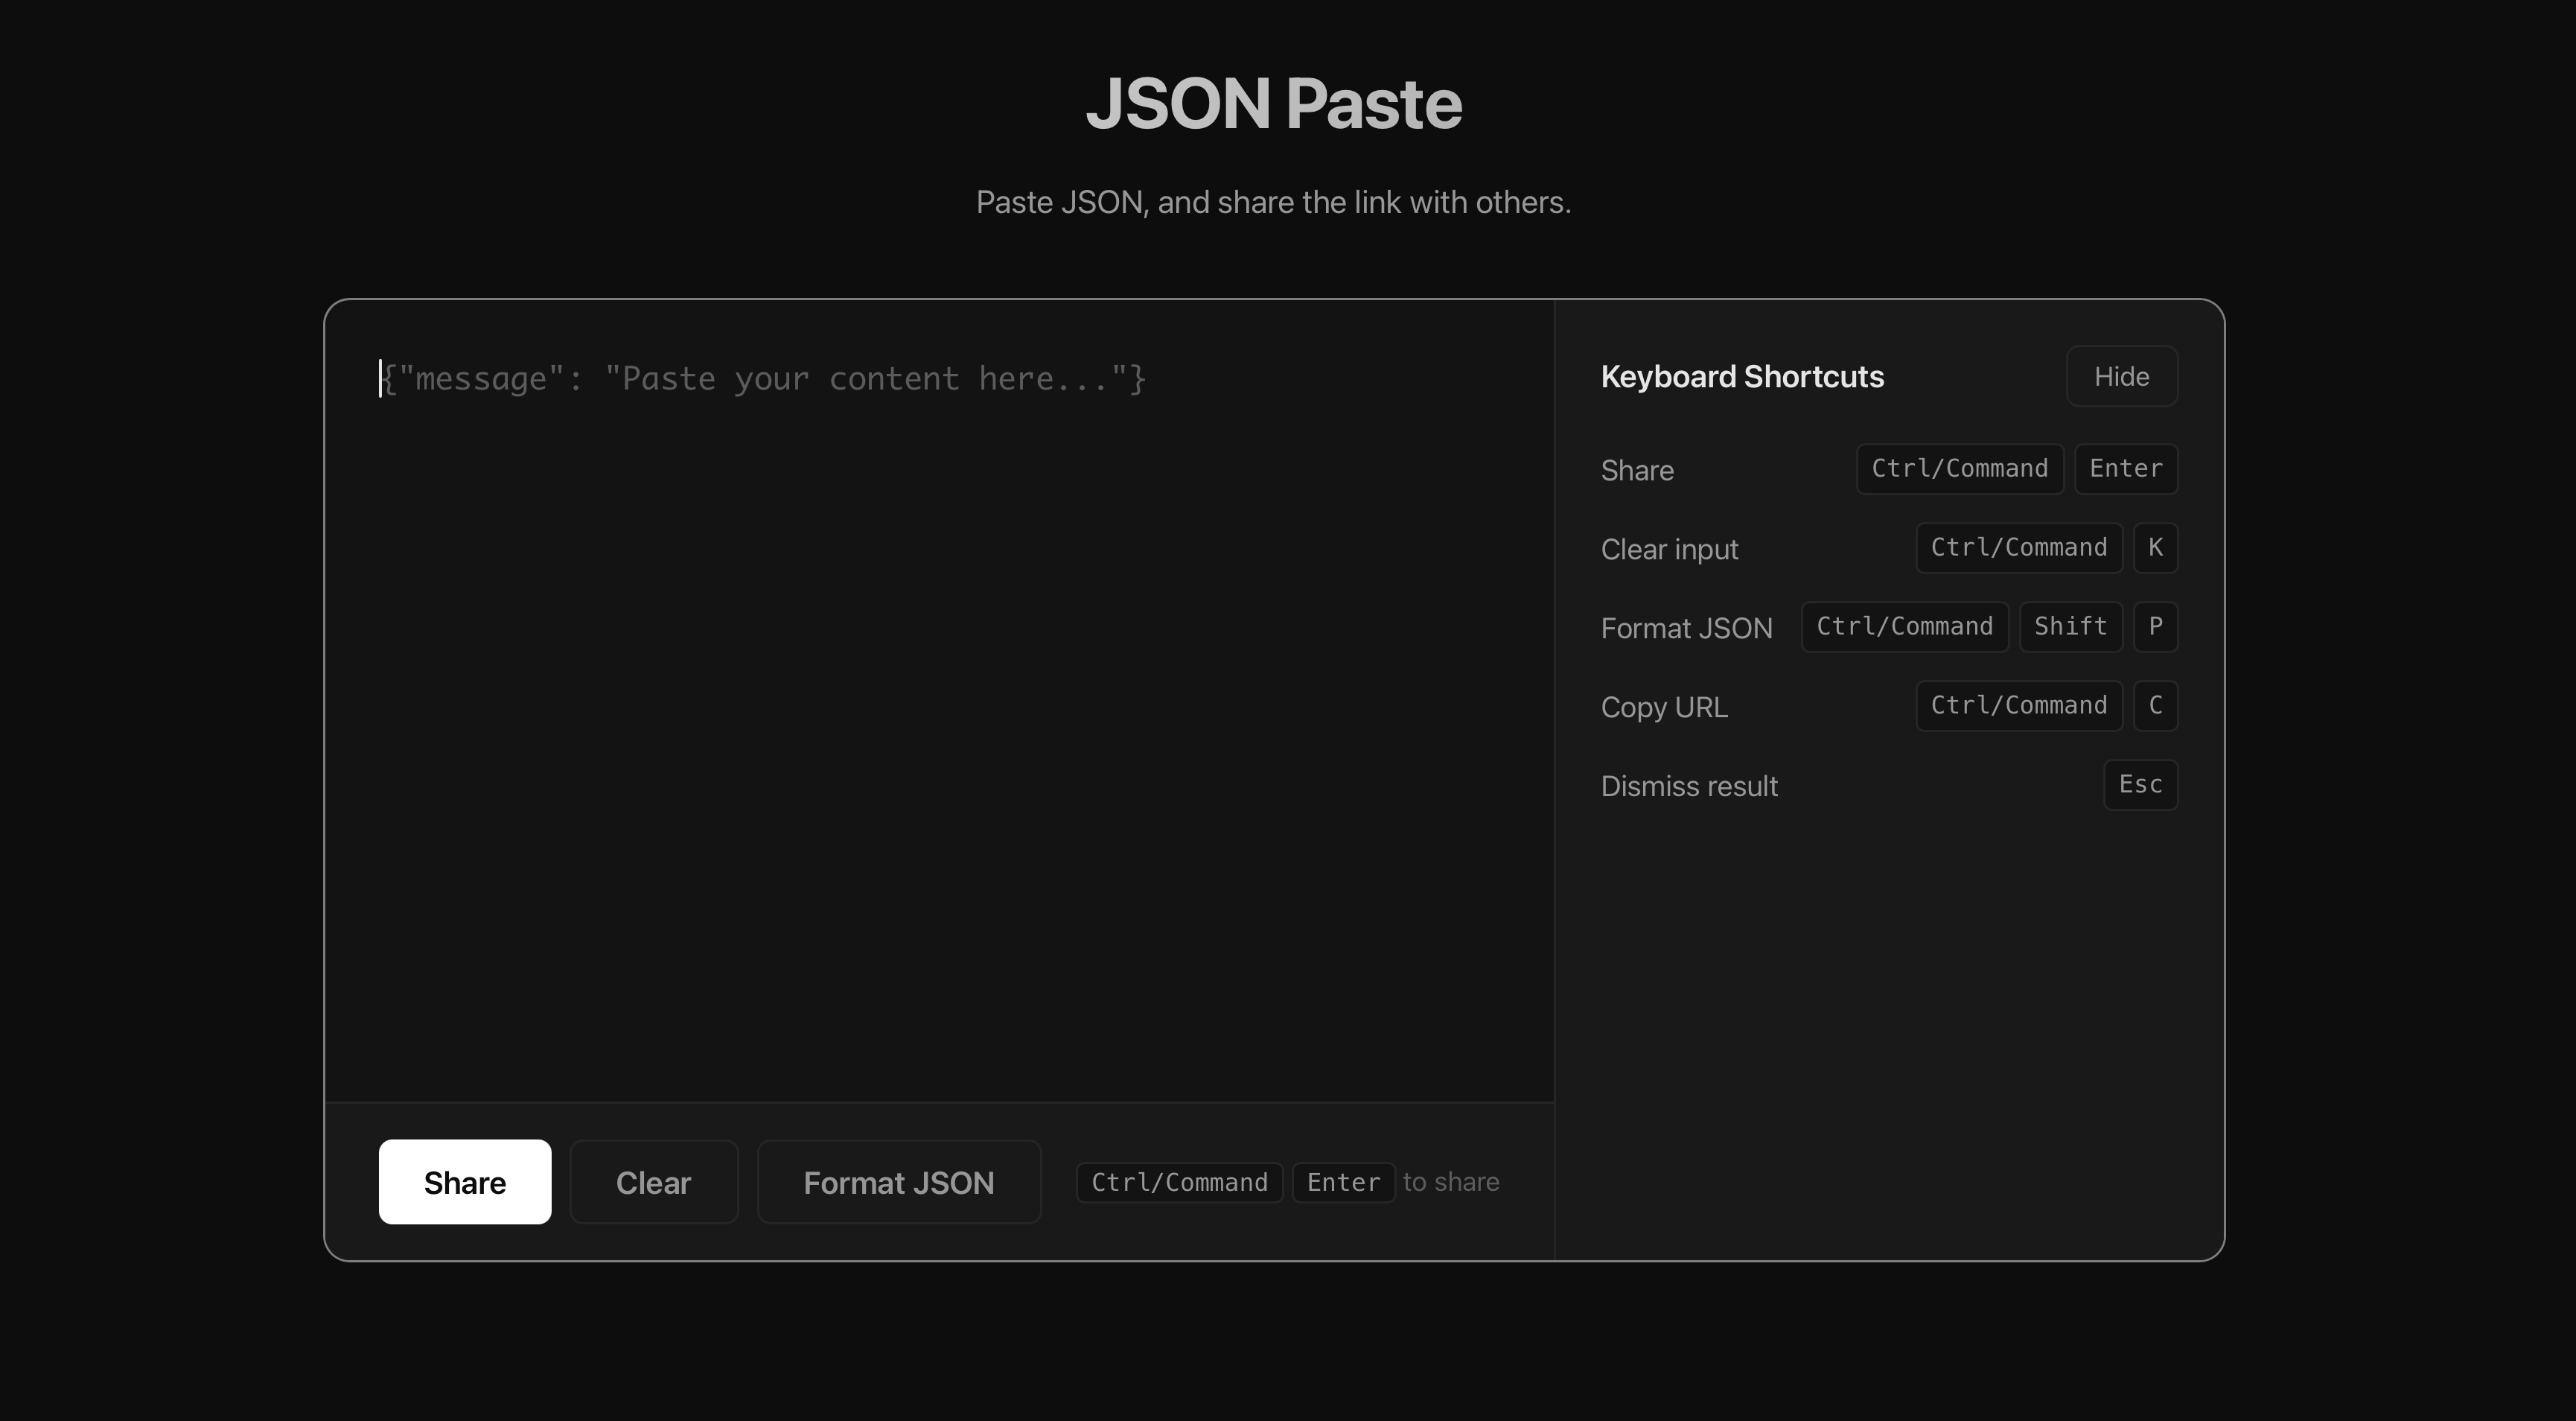
Task: Click the K key badge for Clear input
Action: 2156,547
